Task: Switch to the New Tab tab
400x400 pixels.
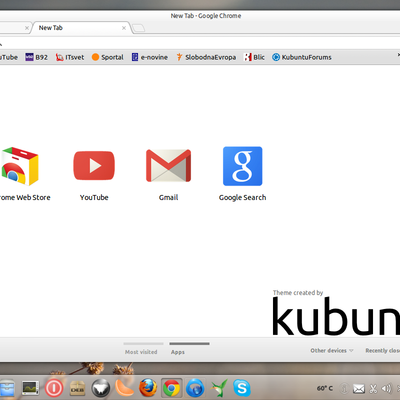Action: [80, 28]
